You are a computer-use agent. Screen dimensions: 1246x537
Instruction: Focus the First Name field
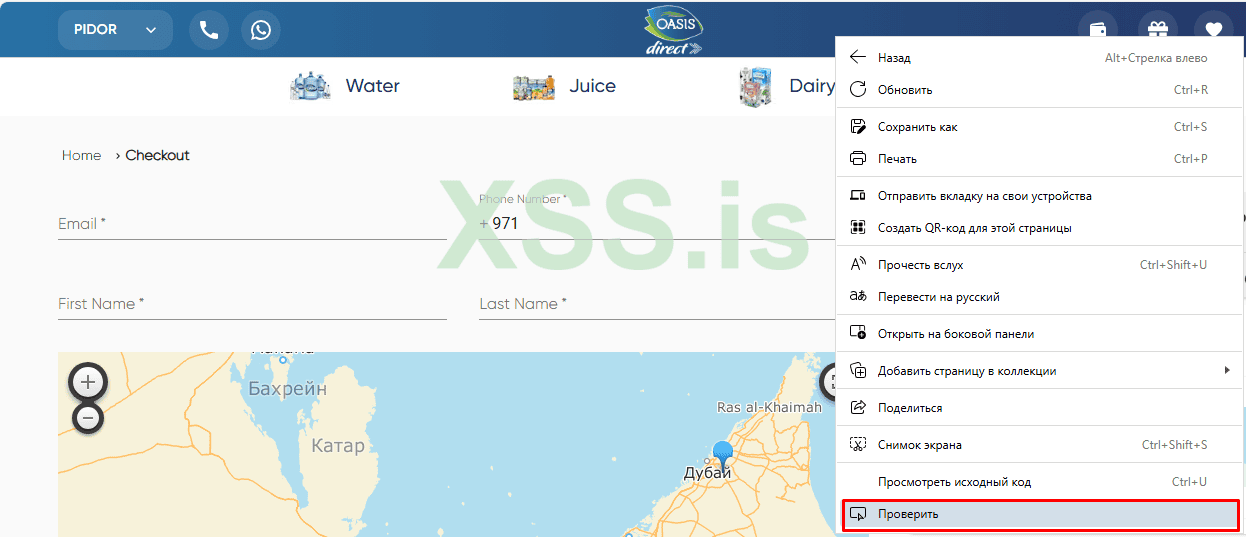click(252, 304)
